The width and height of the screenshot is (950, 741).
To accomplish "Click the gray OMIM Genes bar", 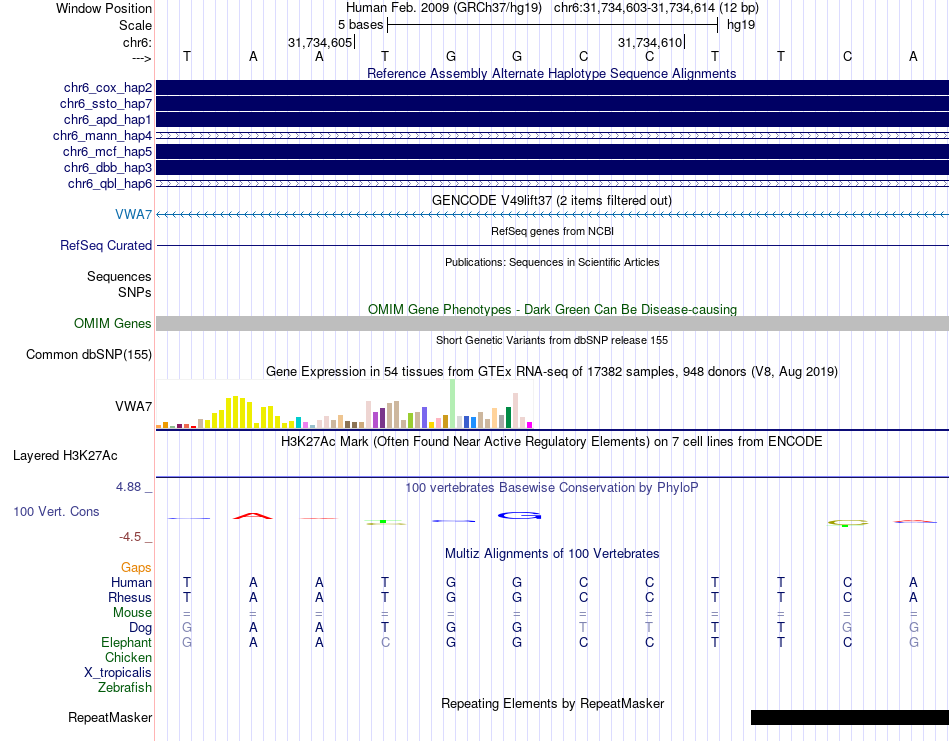I will click(553, 324).
